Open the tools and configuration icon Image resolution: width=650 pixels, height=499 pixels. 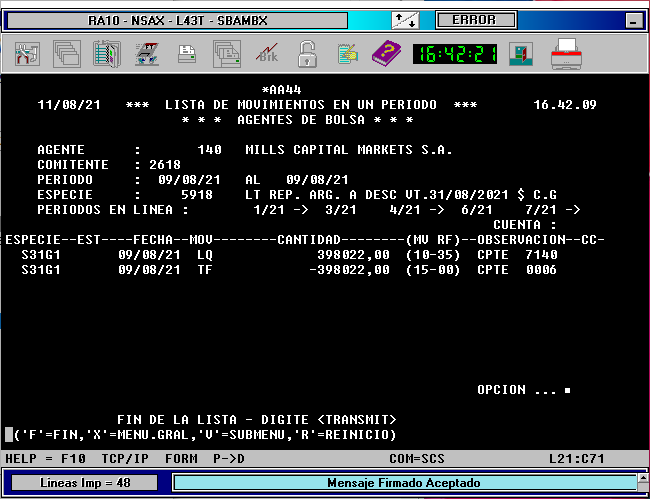tap(27, 54)
